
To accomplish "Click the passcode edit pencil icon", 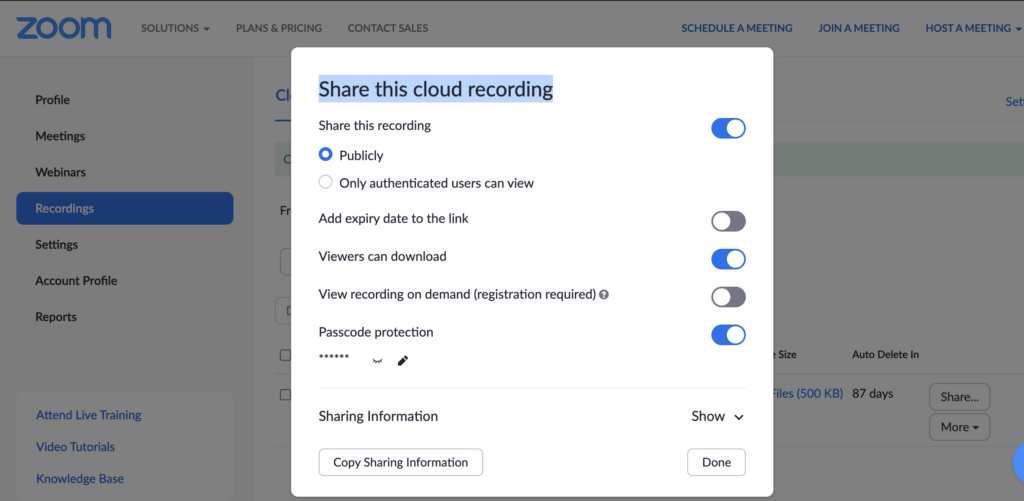I will click(x=403, y=361).
